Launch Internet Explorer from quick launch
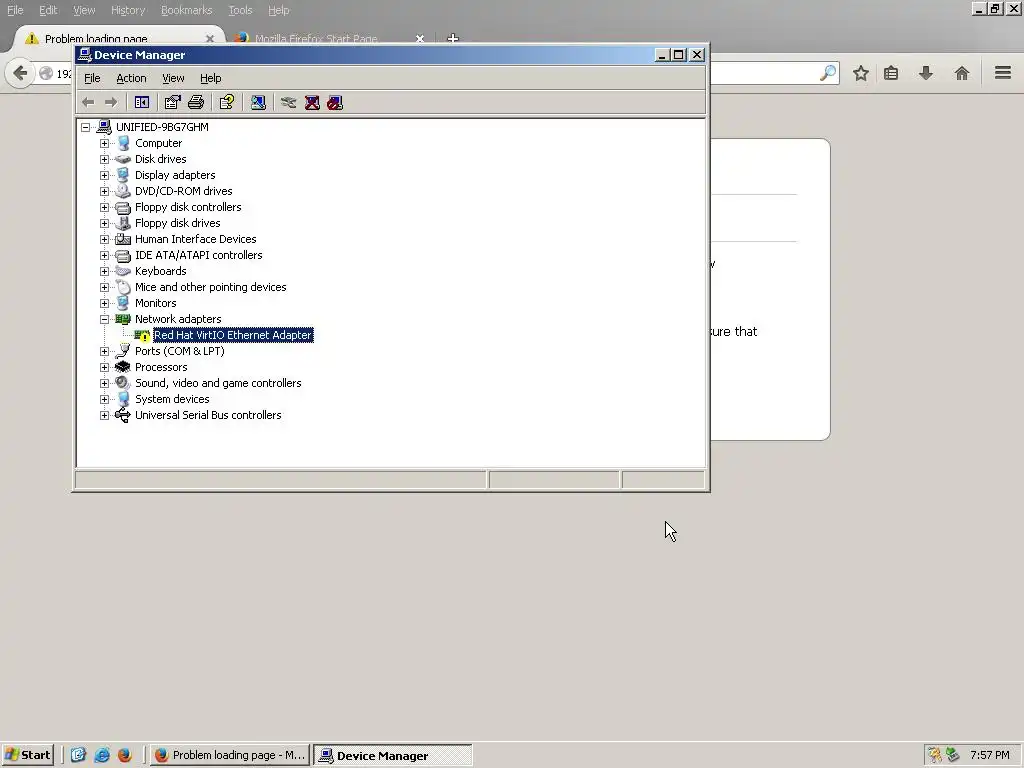Image resolution: width=1024 pixels, height=768 pixels. click(x=102, y=755)
